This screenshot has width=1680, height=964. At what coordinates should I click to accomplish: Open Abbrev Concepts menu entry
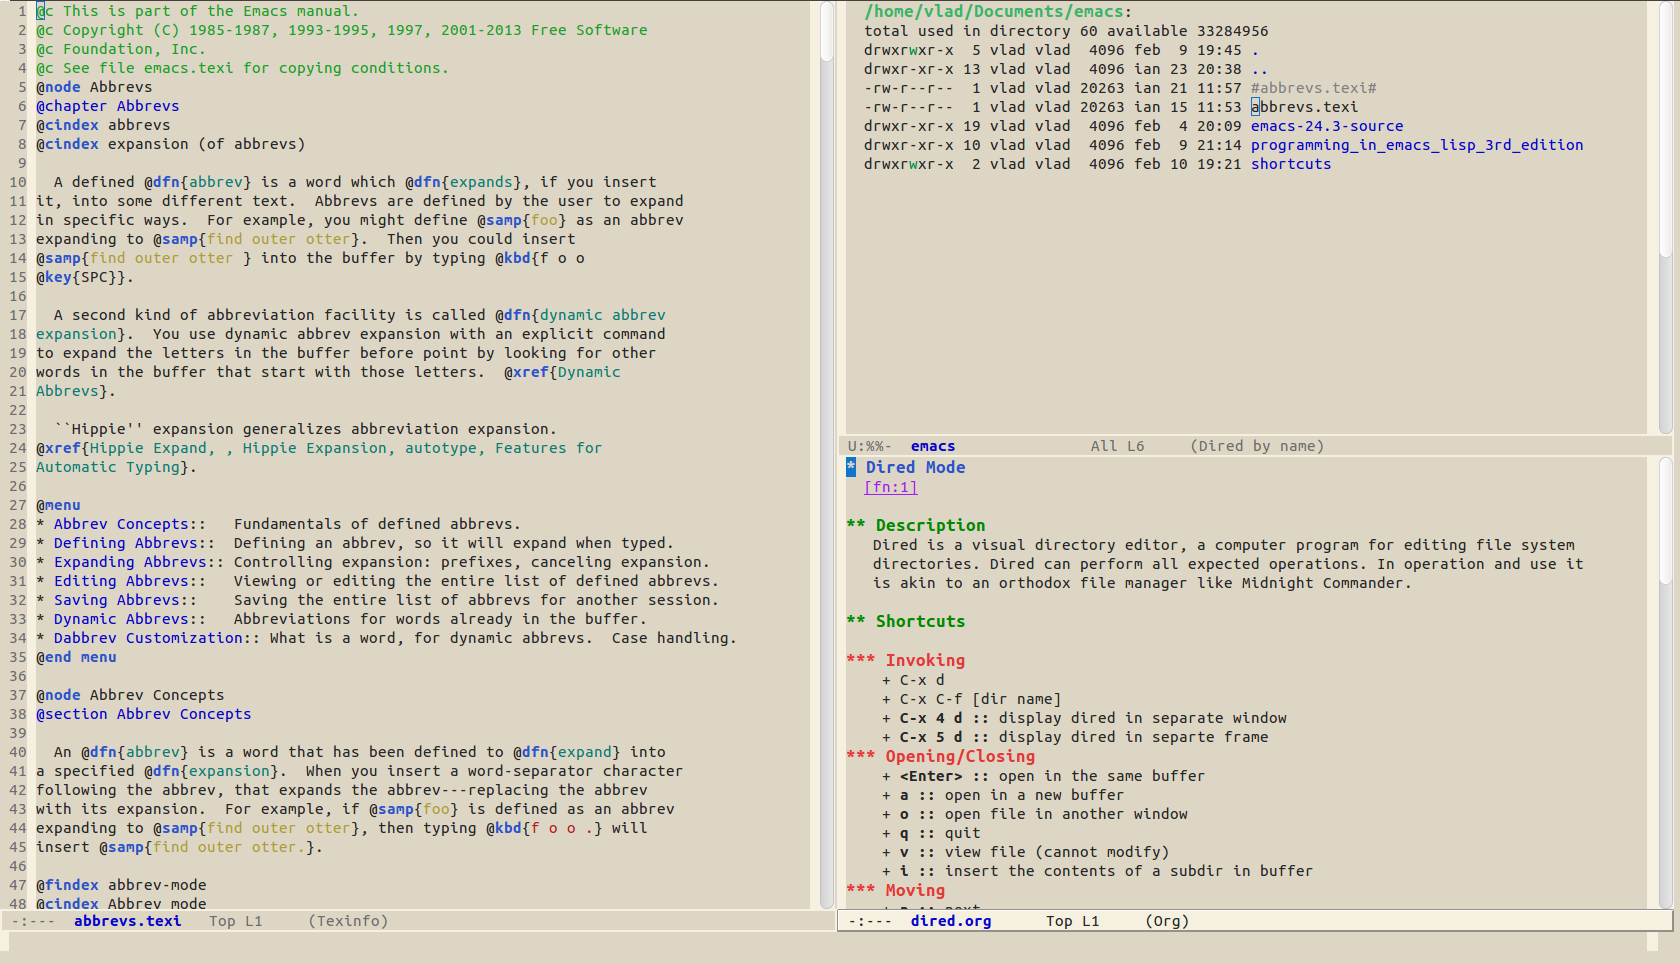[x=121, y=524]
